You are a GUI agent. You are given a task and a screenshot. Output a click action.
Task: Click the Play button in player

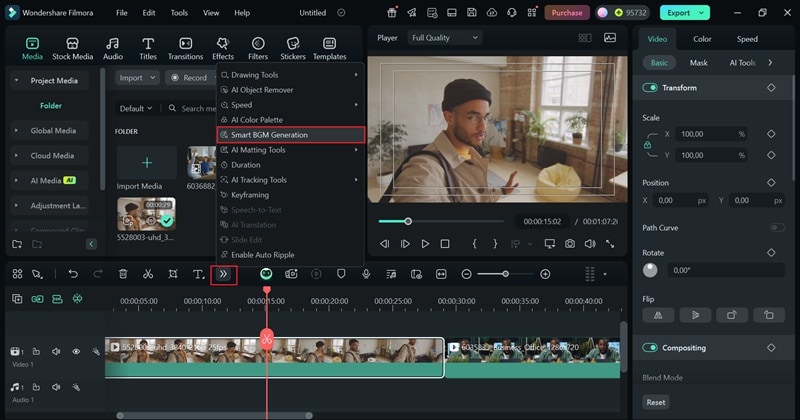click(425, 244)
